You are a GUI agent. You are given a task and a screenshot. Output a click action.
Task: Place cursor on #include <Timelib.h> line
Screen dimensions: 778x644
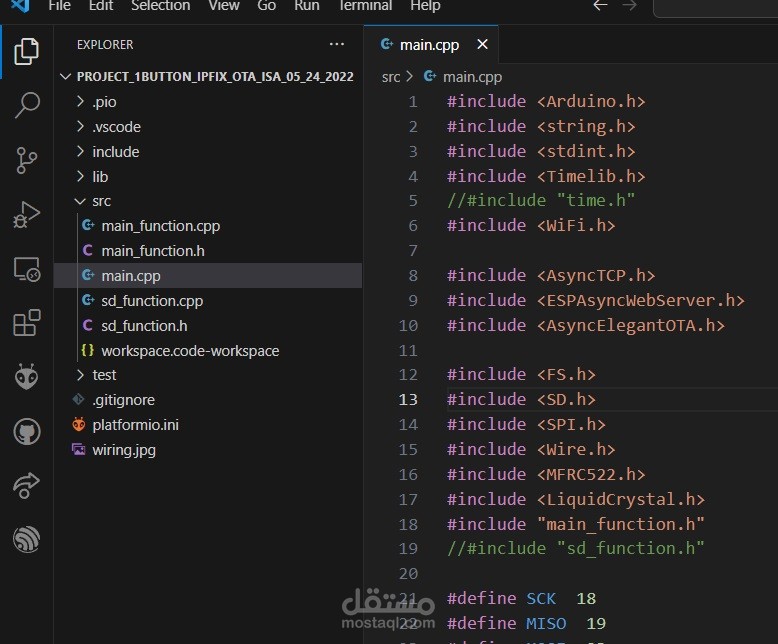point(546,176)
